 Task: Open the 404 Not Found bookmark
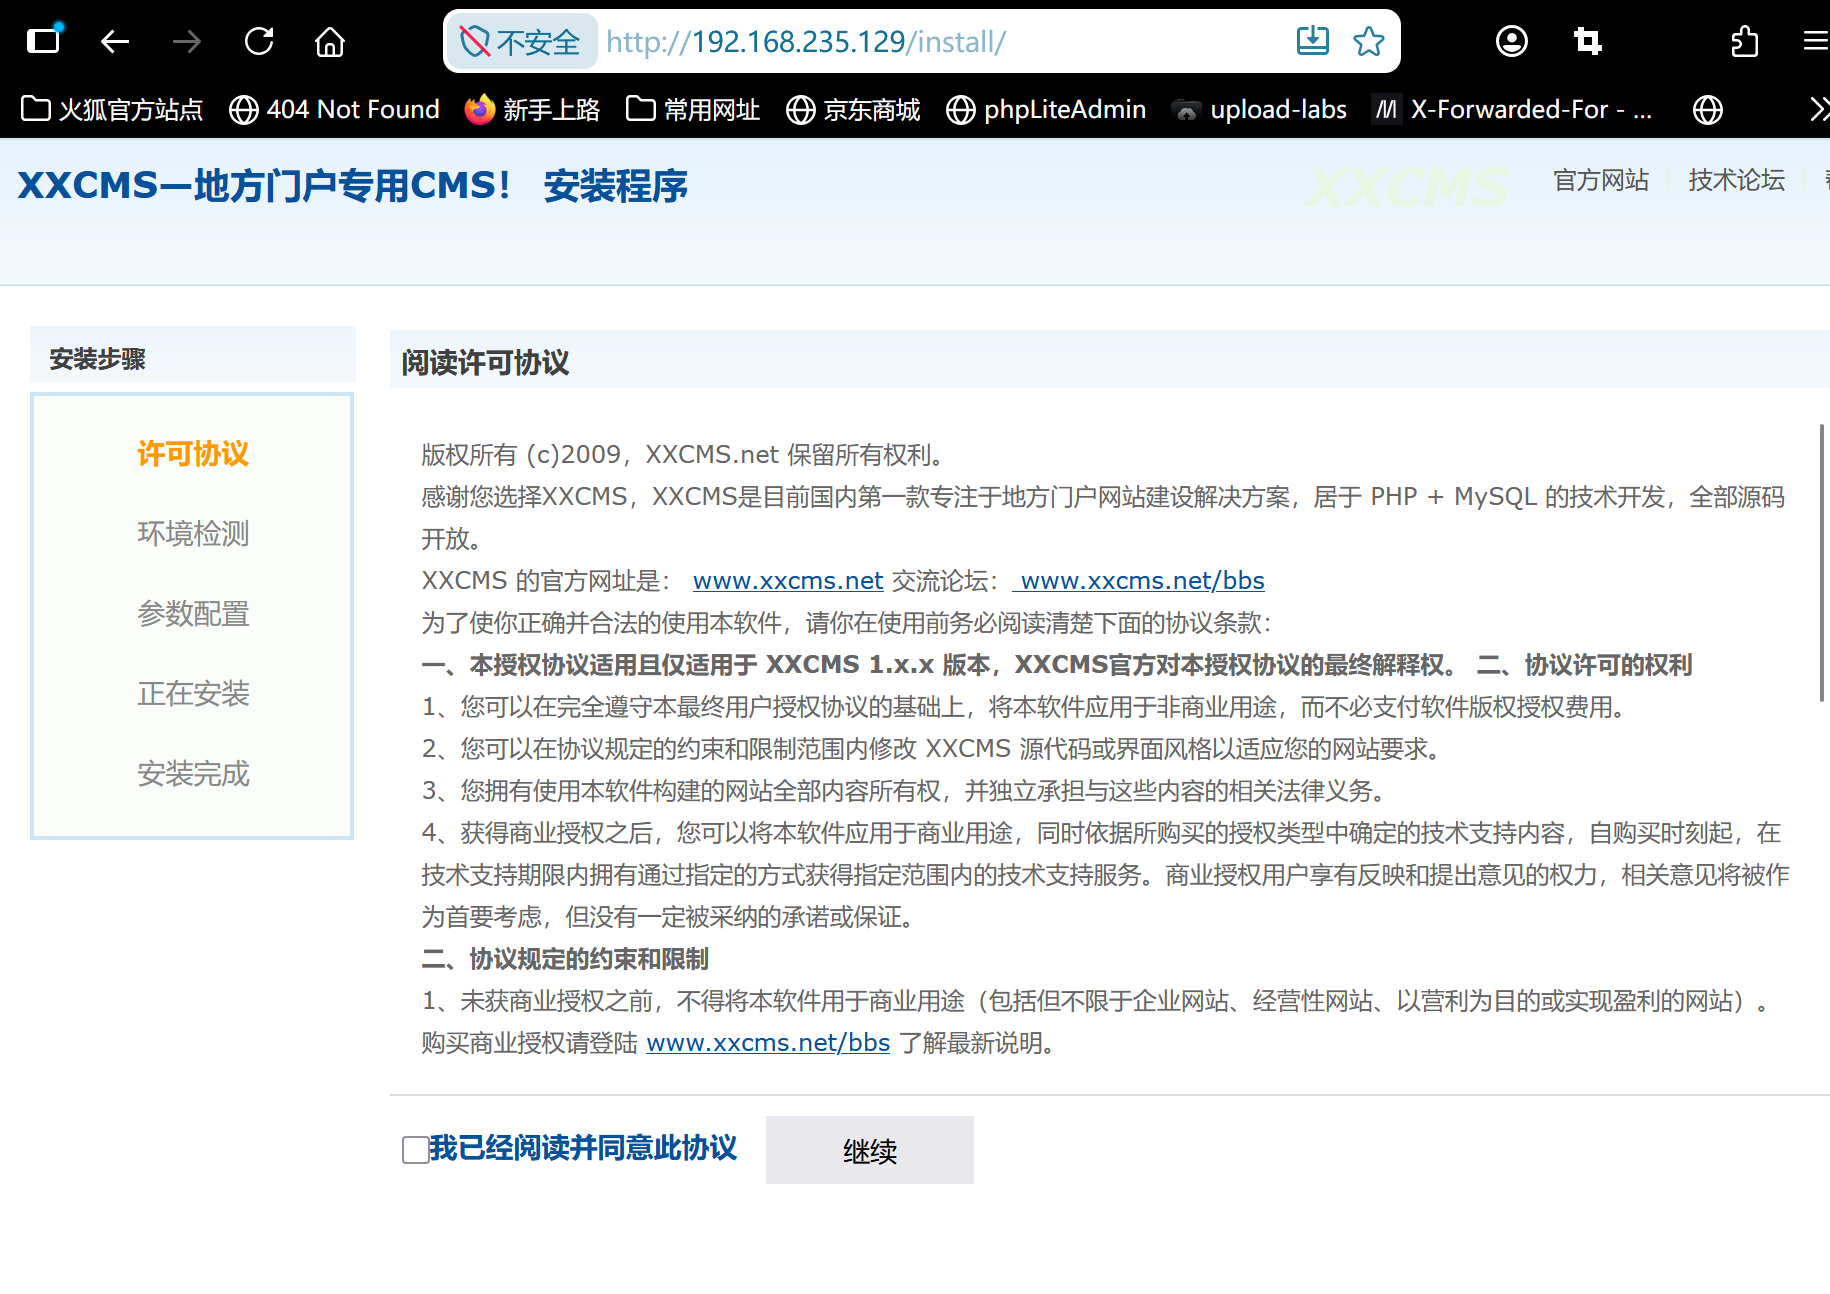(x=334, y=109)
